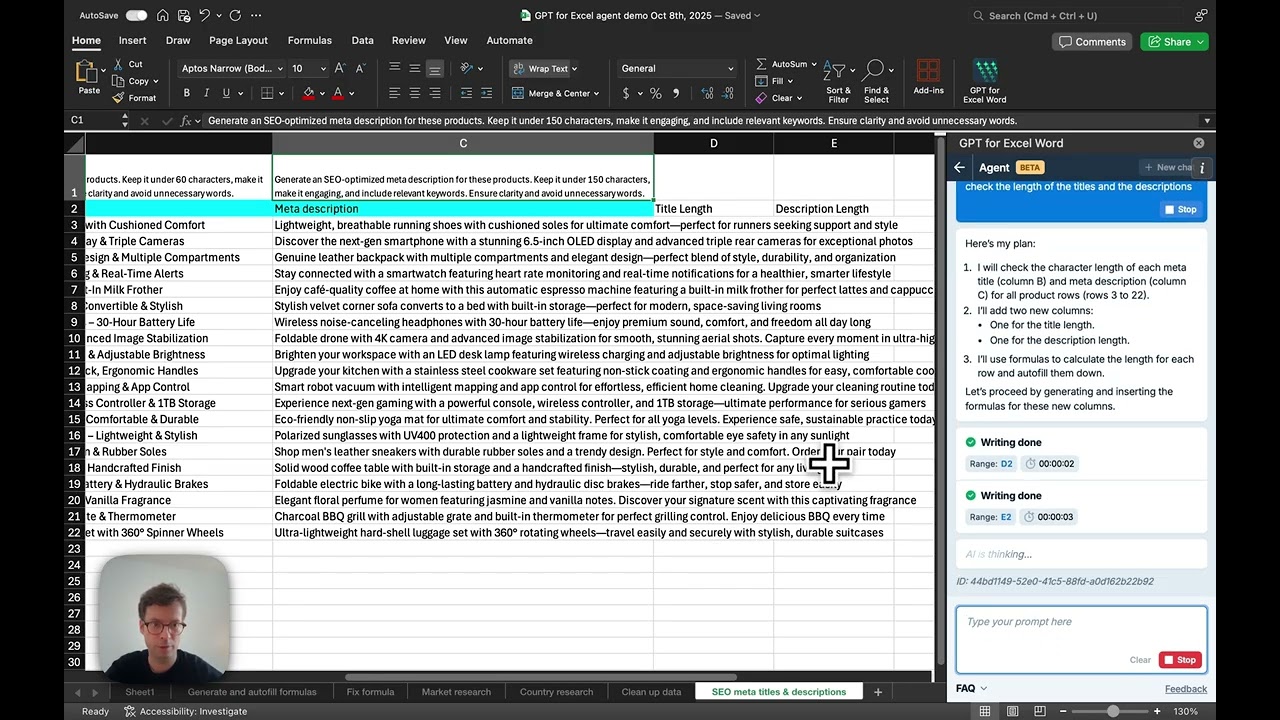Expand the Clear dropdown

(800, 98)
